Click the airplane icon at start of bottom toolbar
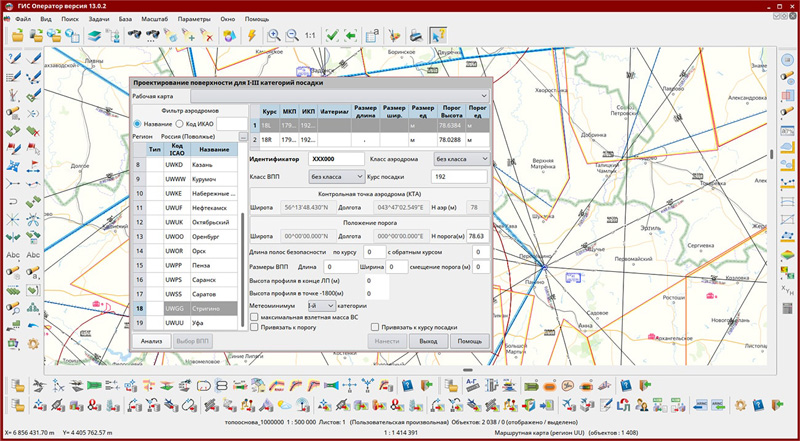The image size is (800, 441). 38,385
